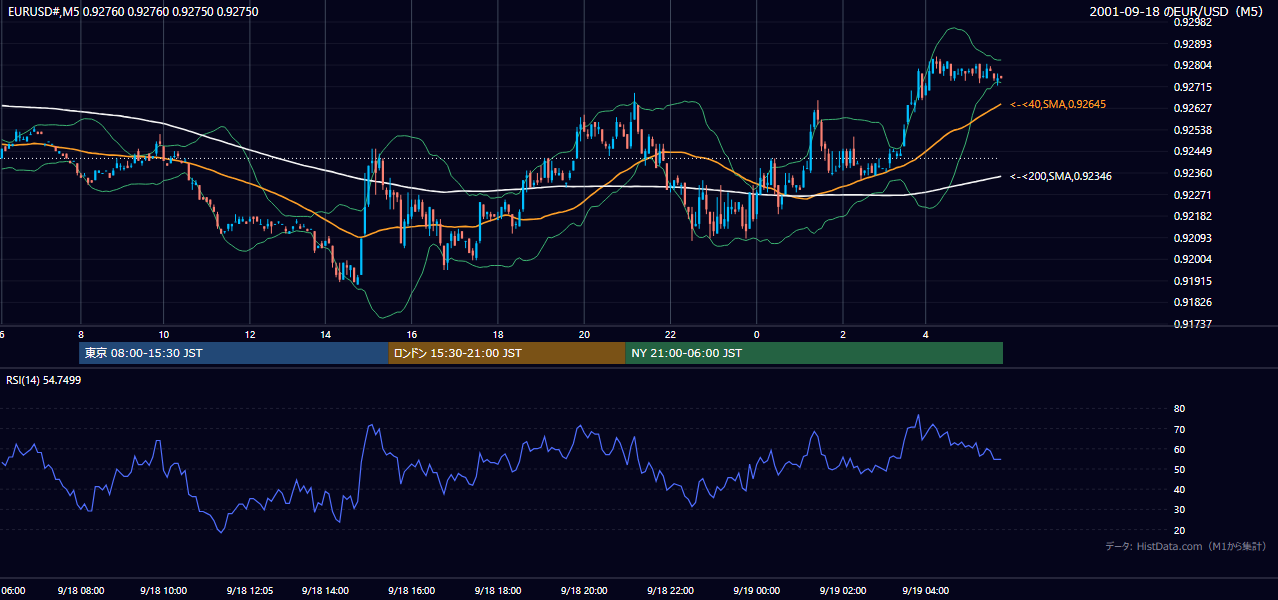Click RSI scale value 80
Image resolution: width=1278 pixels, height=600 pixels.
click(1179, 409)
